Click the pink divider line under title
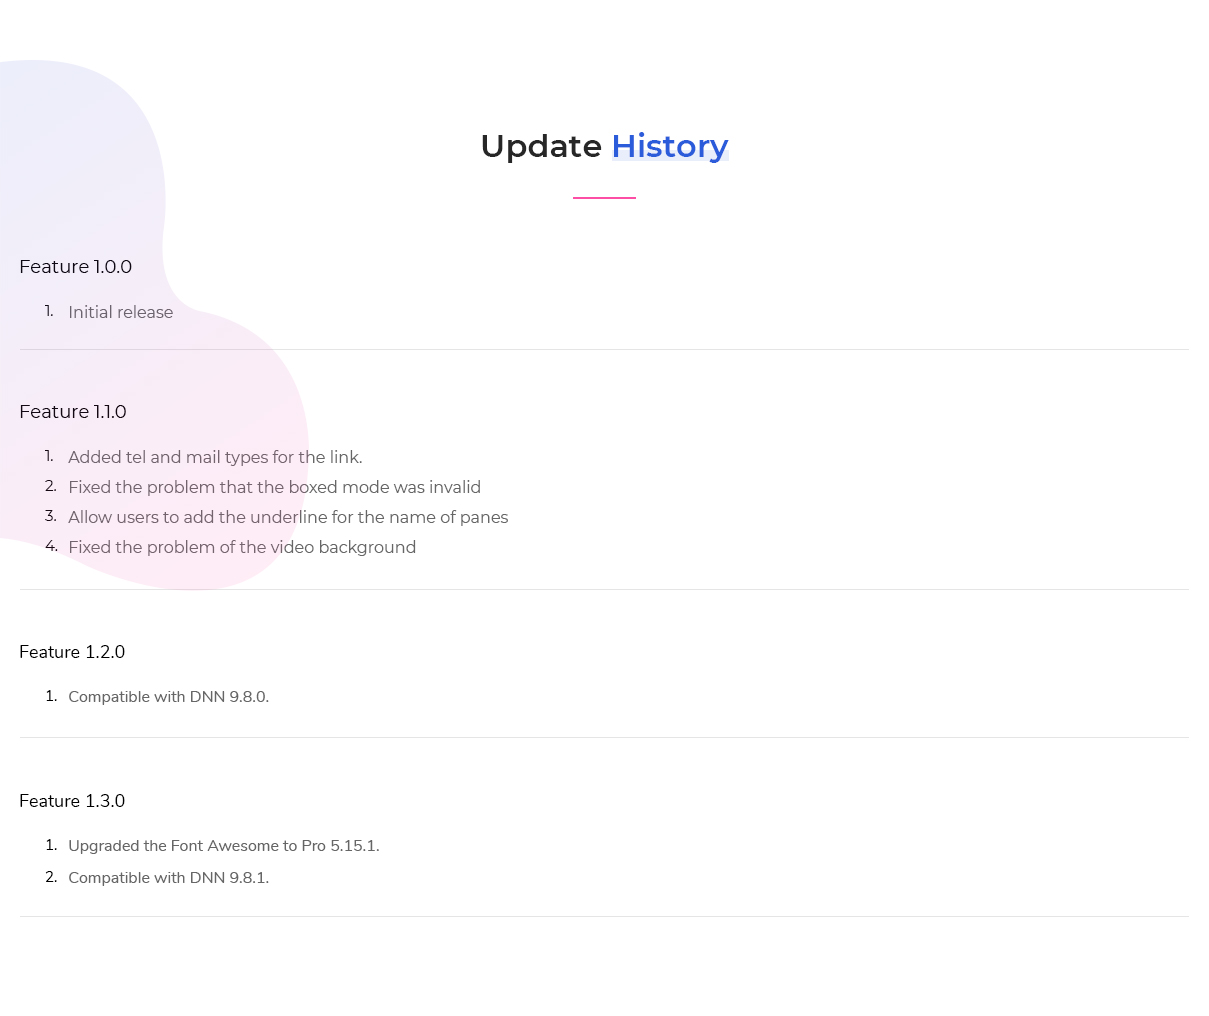 point(604,198)
